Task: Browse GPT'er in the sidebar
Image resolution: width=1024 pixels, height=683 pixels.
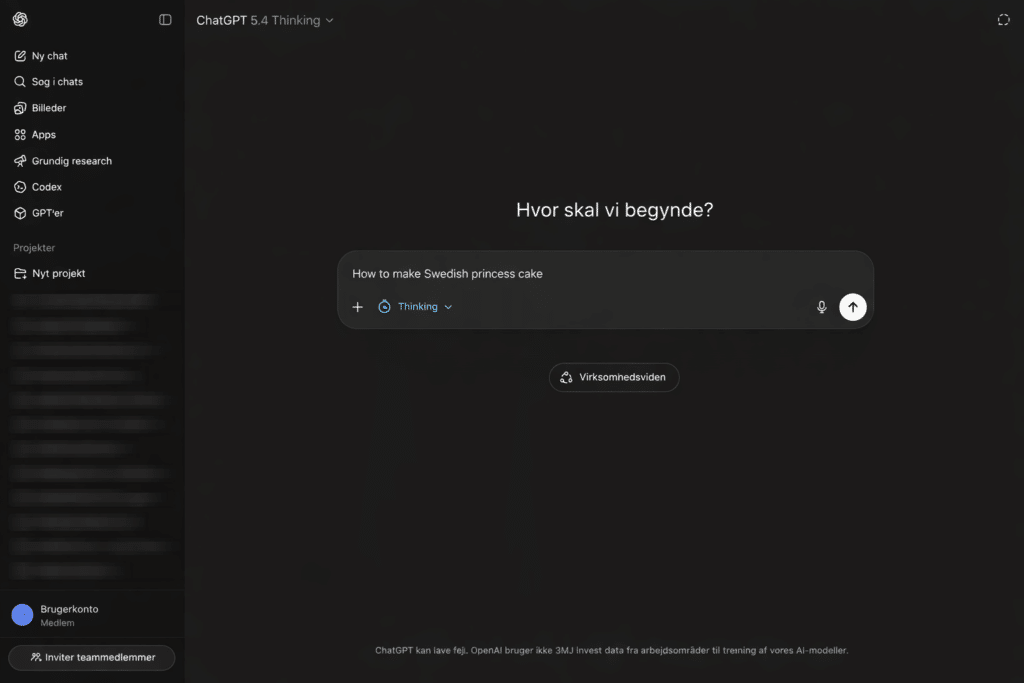Action: click(47, 212)
